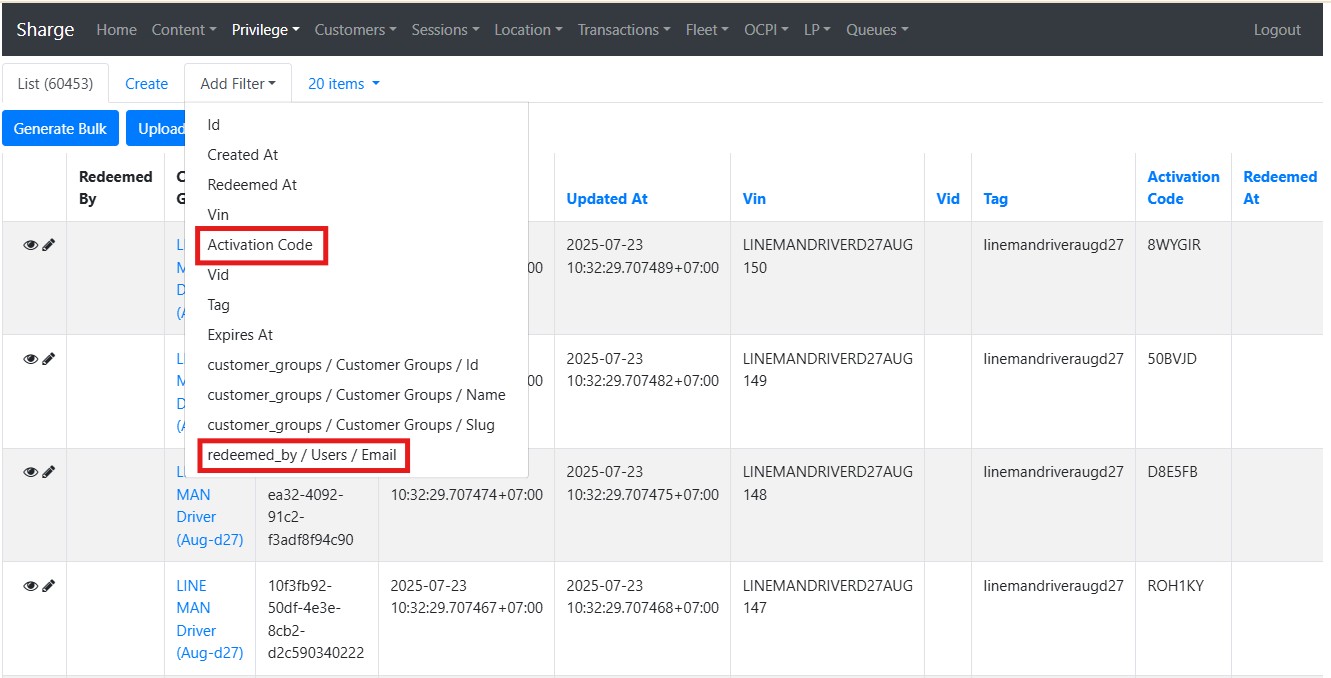The image size is (1331, 678).
Task: Choose Activation Code filter option
Action: [x=260, y=245]
